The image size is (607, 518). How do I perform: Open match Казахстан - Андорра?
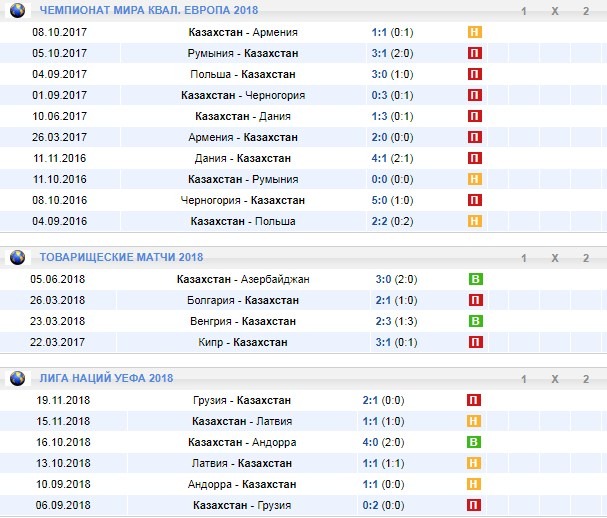pyautogui.click(x=242, y=442)
